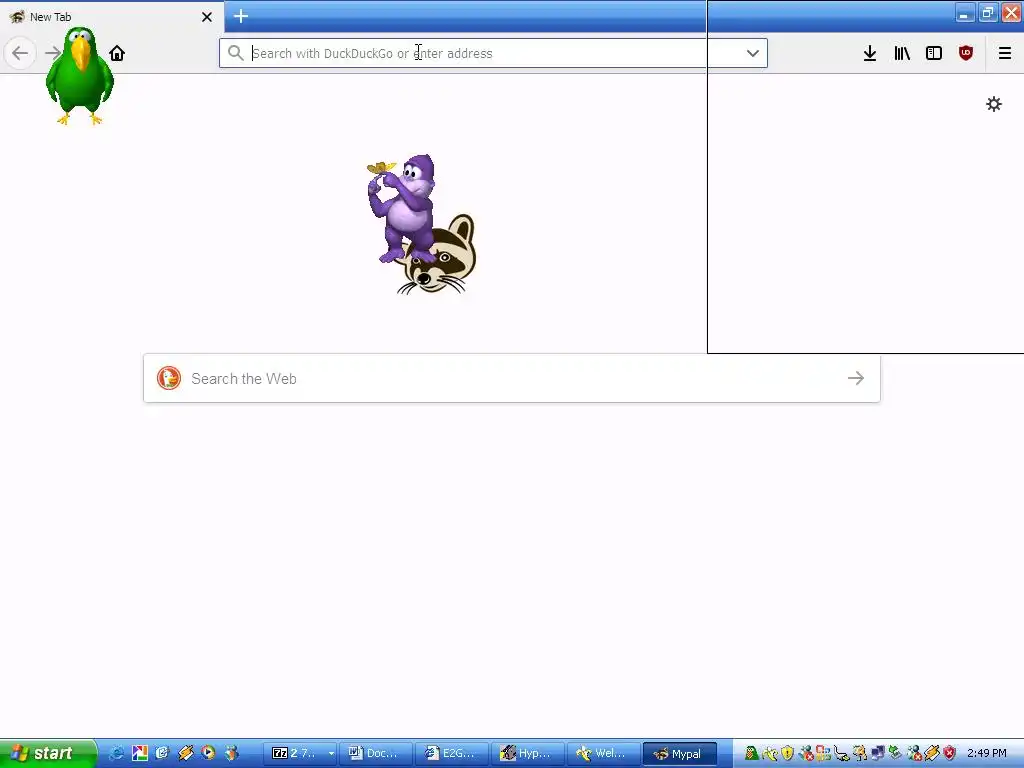Click the Winamp lightning tray icon
Viewport: 1024px width, 768px height.
pyautogui.click(x=932, y=754)
